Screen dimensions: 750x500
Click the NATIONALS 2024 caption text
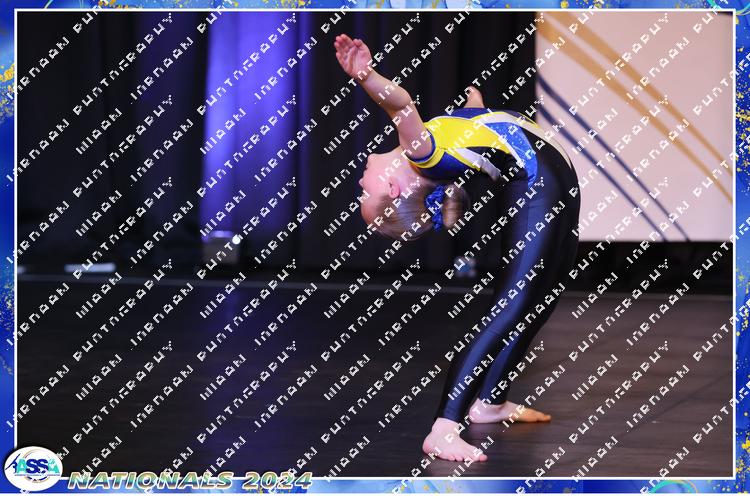(190, 480)
